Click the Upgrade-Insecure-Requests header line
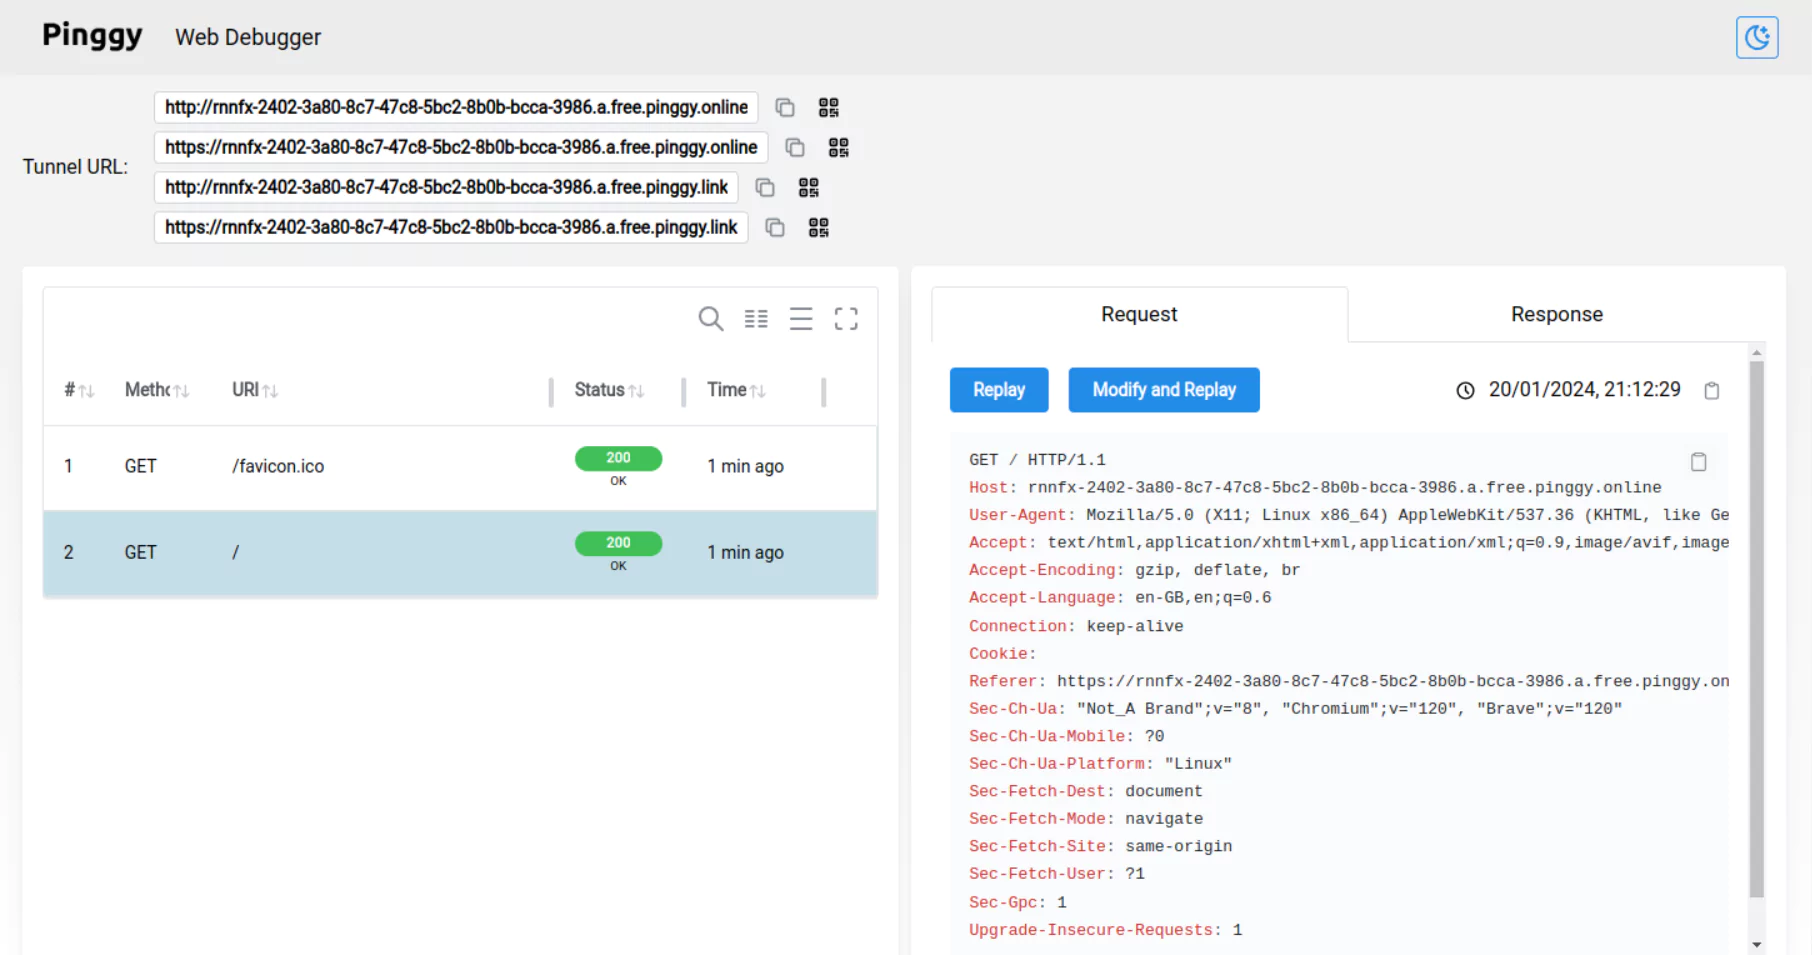1812x955 pixels. coord(1105,930)
